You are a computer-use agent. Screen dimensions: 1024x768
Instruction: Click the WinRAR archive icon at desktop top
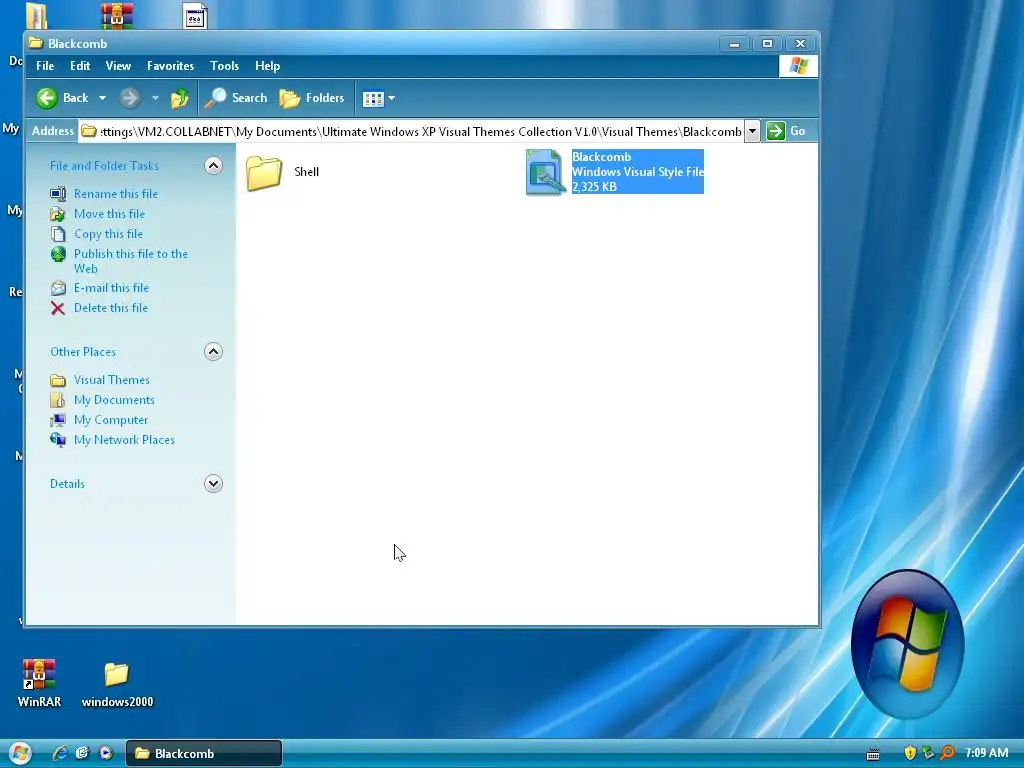[117, 16]
